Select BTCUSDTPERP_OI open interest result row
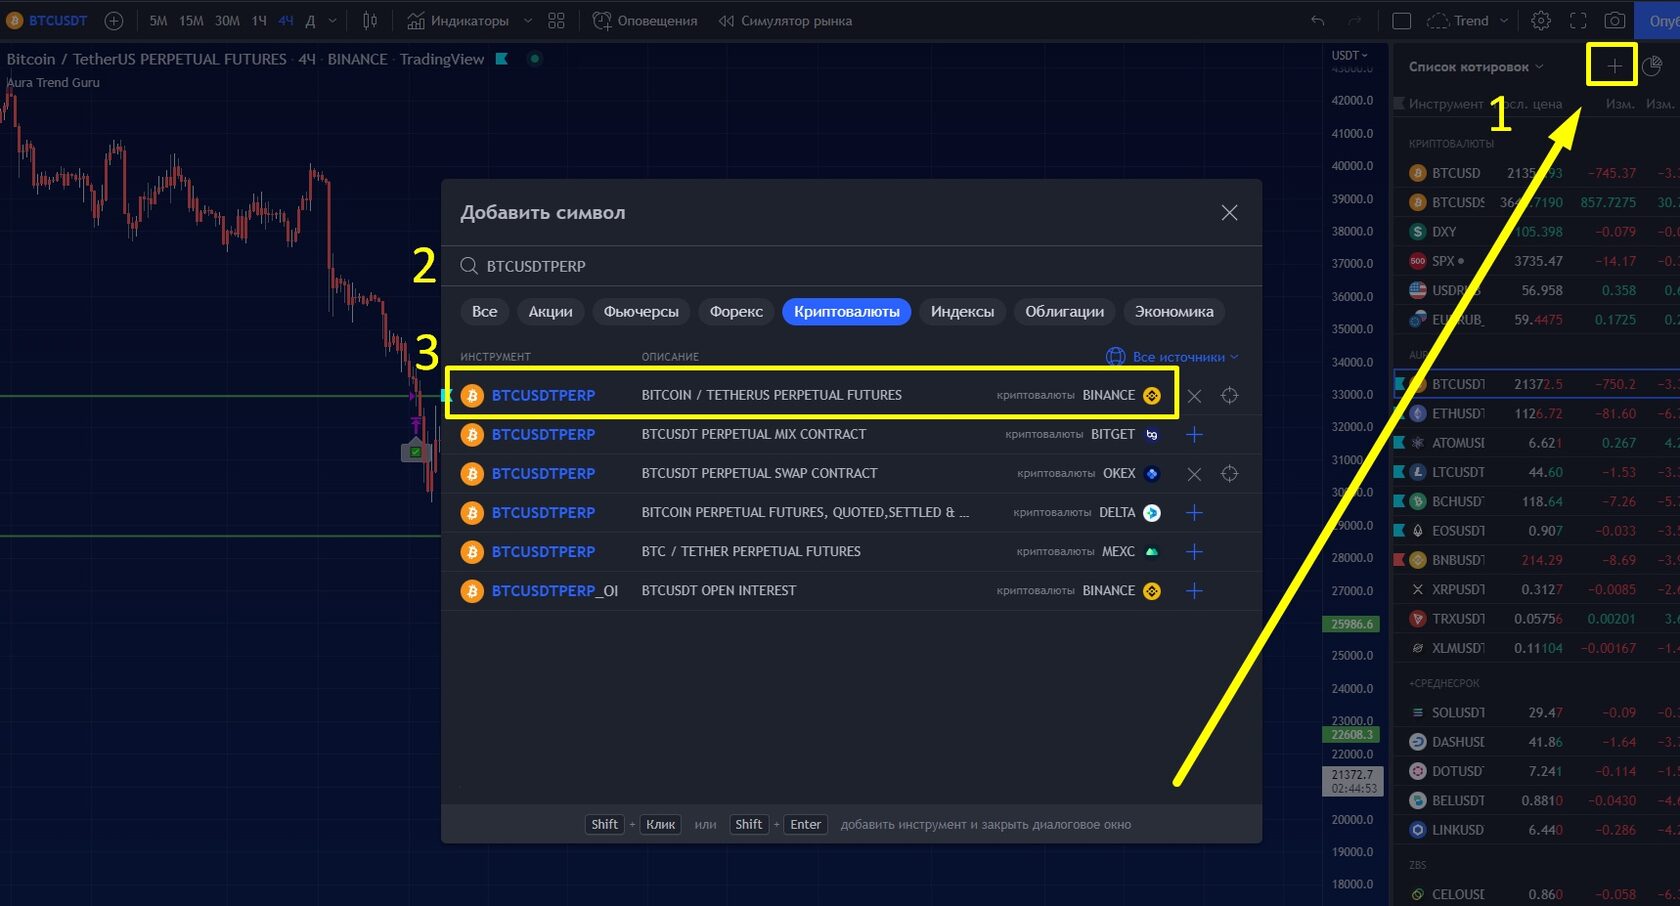 [x=851, y=591]
